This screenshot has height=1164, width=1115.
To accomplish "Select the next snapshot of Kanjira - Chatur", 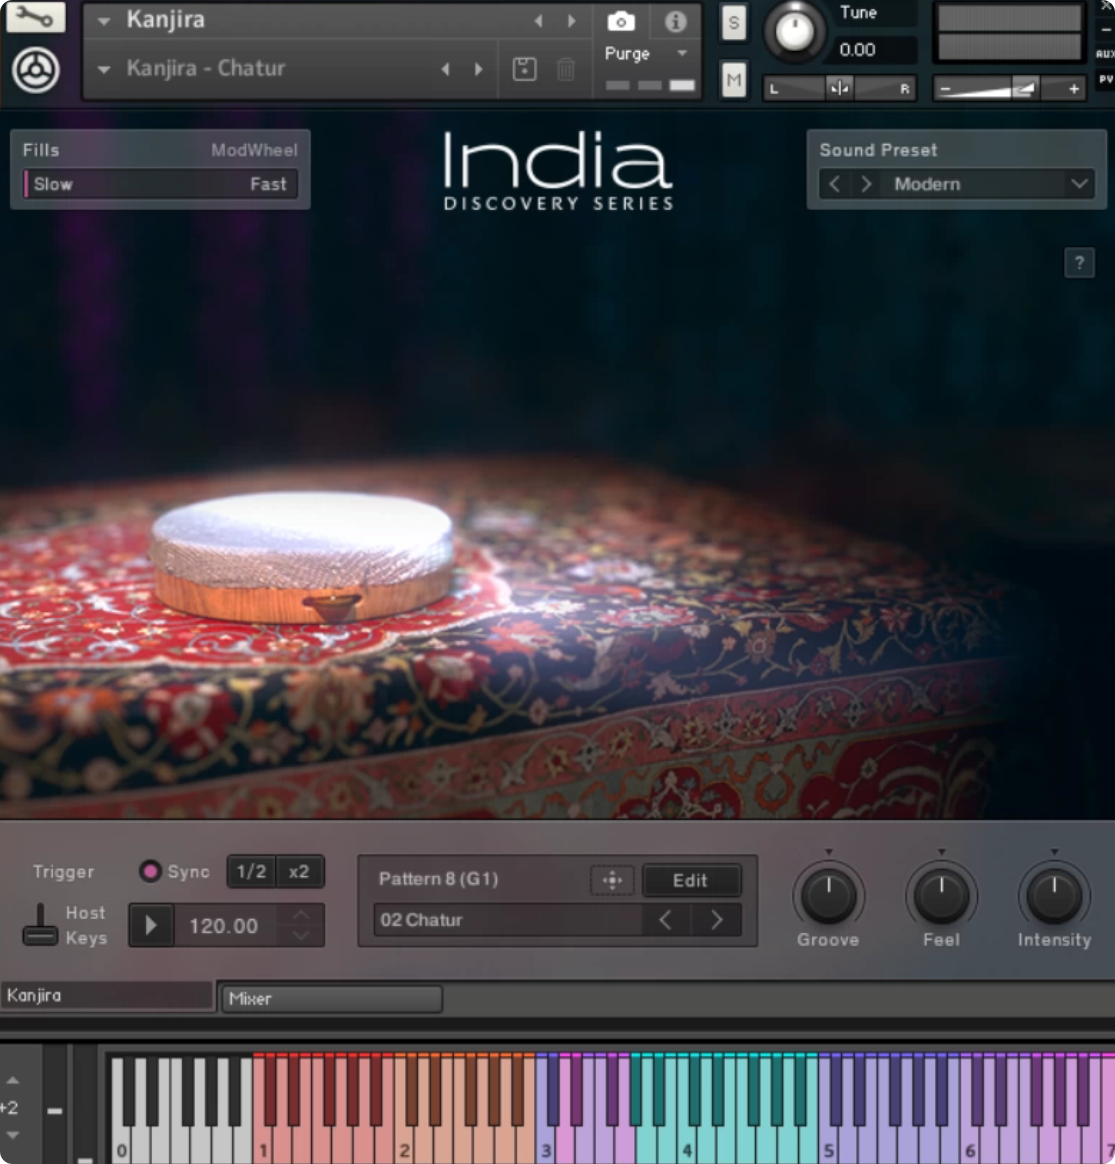I will click(x=479, y=69).
